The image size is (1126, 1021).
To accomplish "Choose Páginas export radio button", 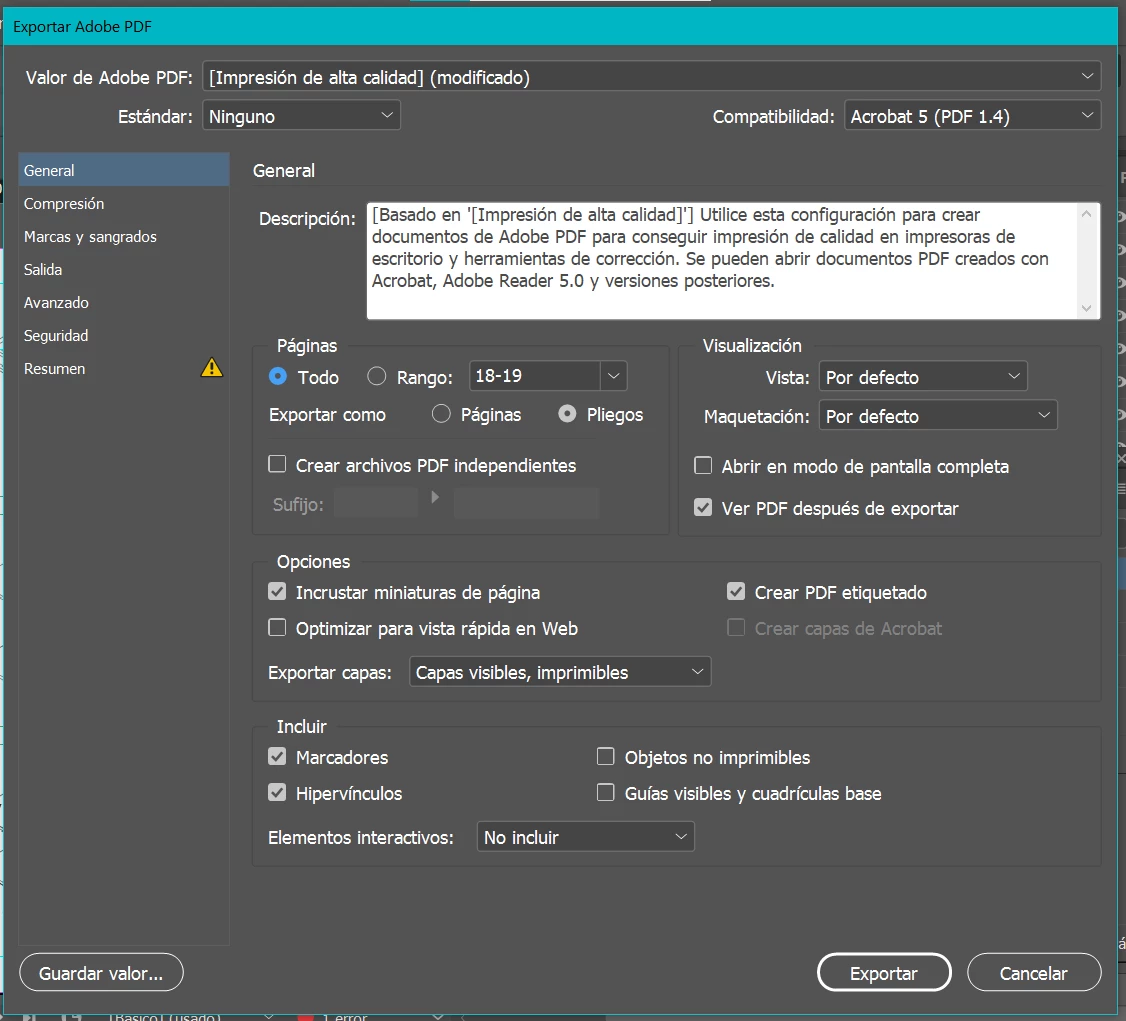I will coord(441,414).
